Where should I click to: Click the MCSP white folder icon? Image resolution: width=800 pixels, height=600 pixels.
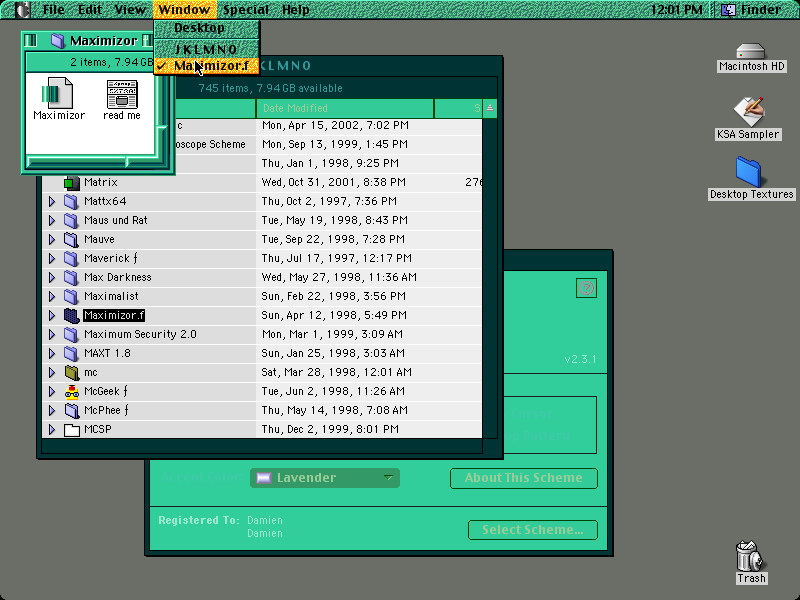tap(71, 430)
